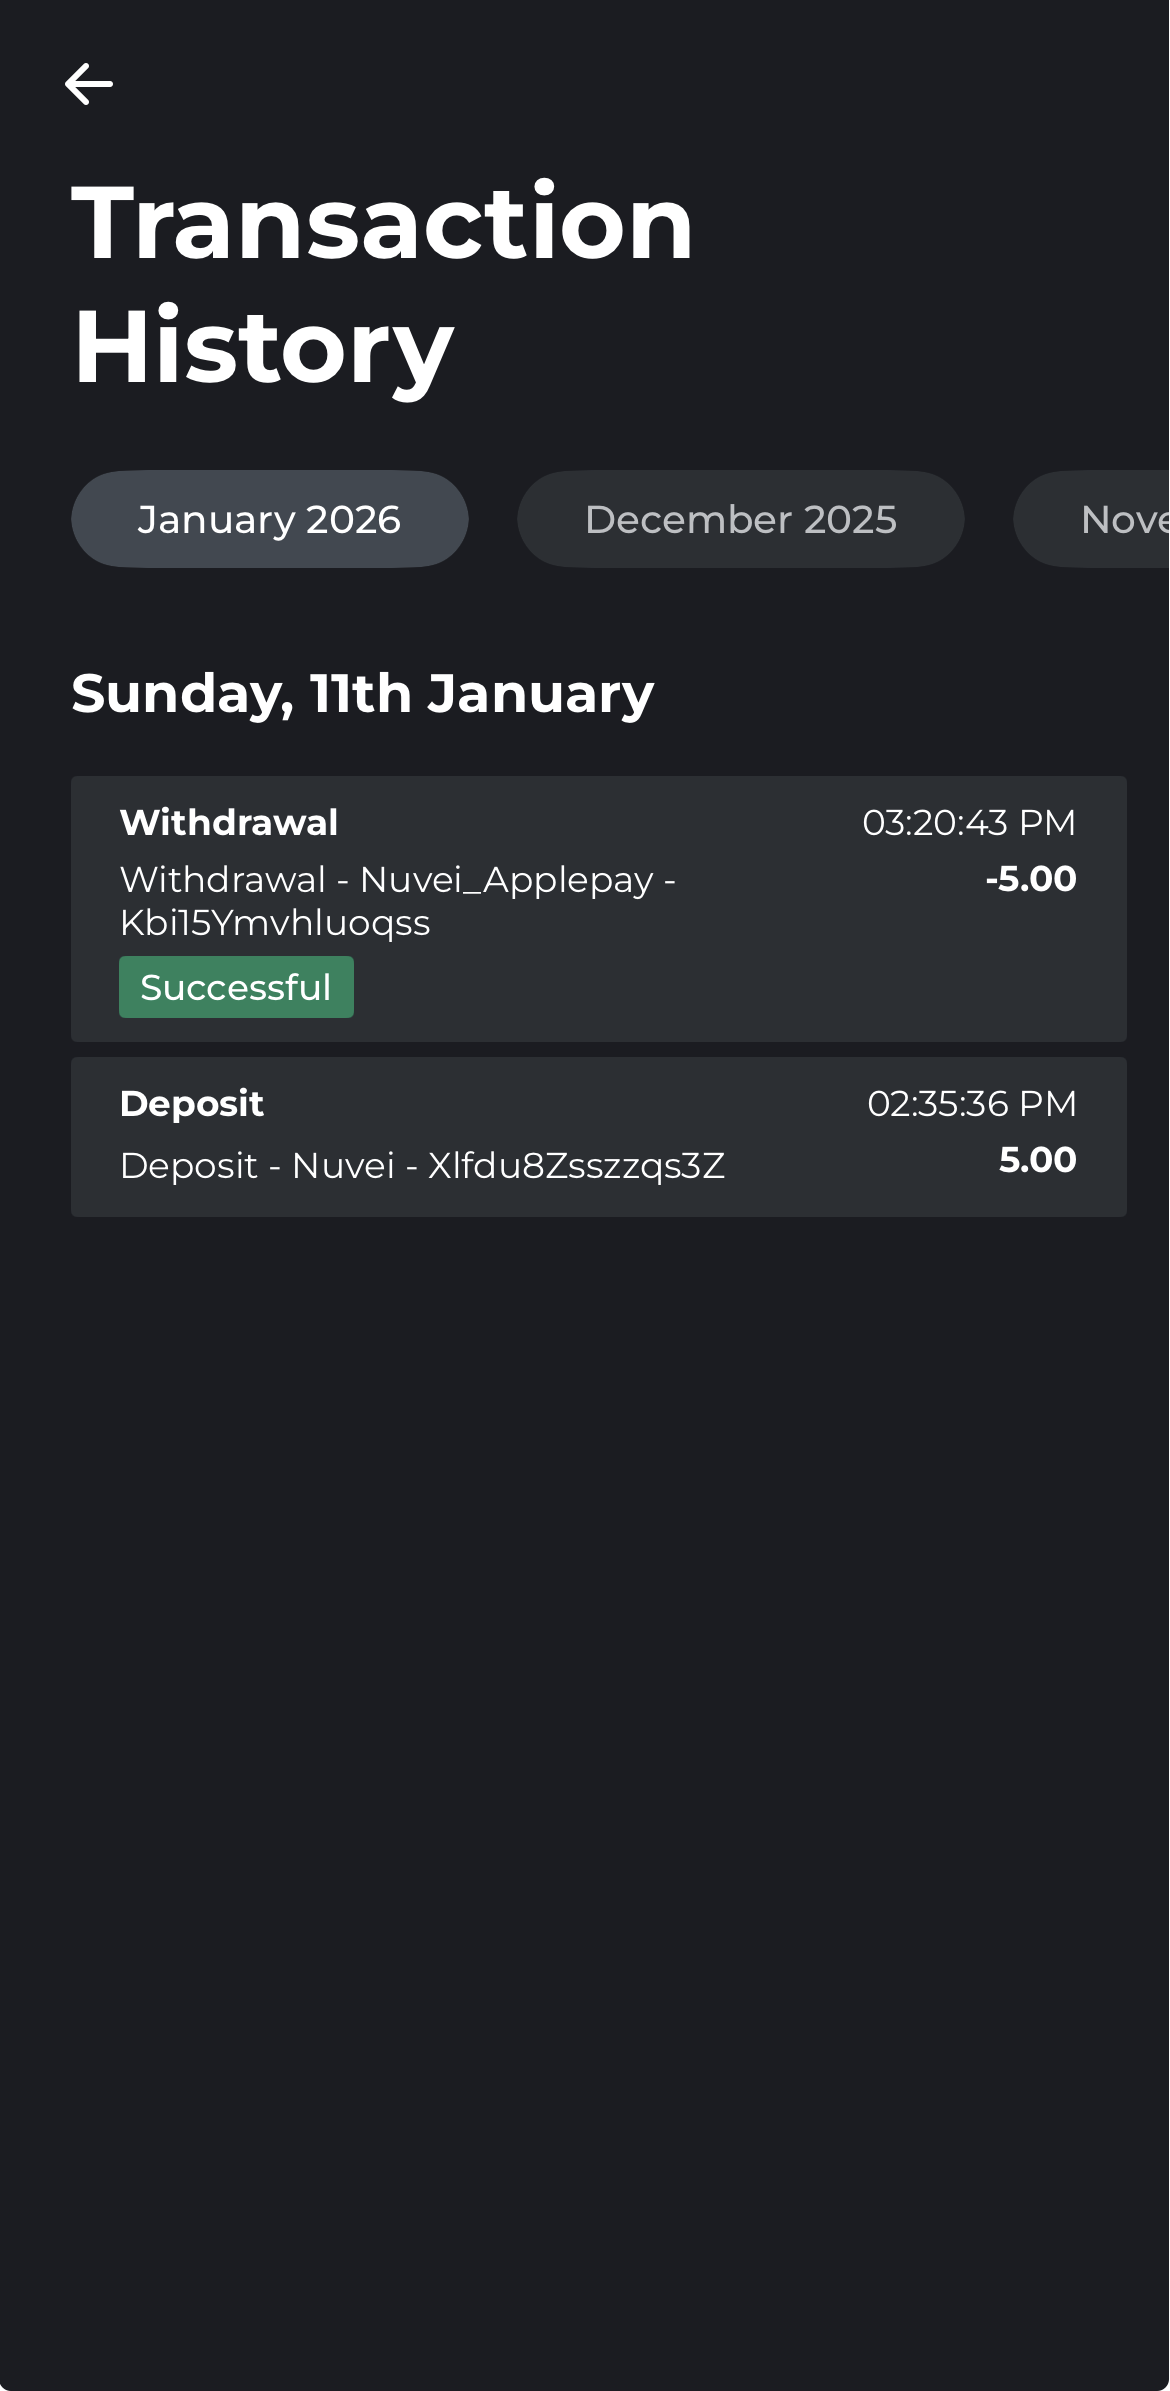The width and height of the screenshot is (1170, 2391).
Task: Open the partially visible November tab
Action: point(1110,519)
